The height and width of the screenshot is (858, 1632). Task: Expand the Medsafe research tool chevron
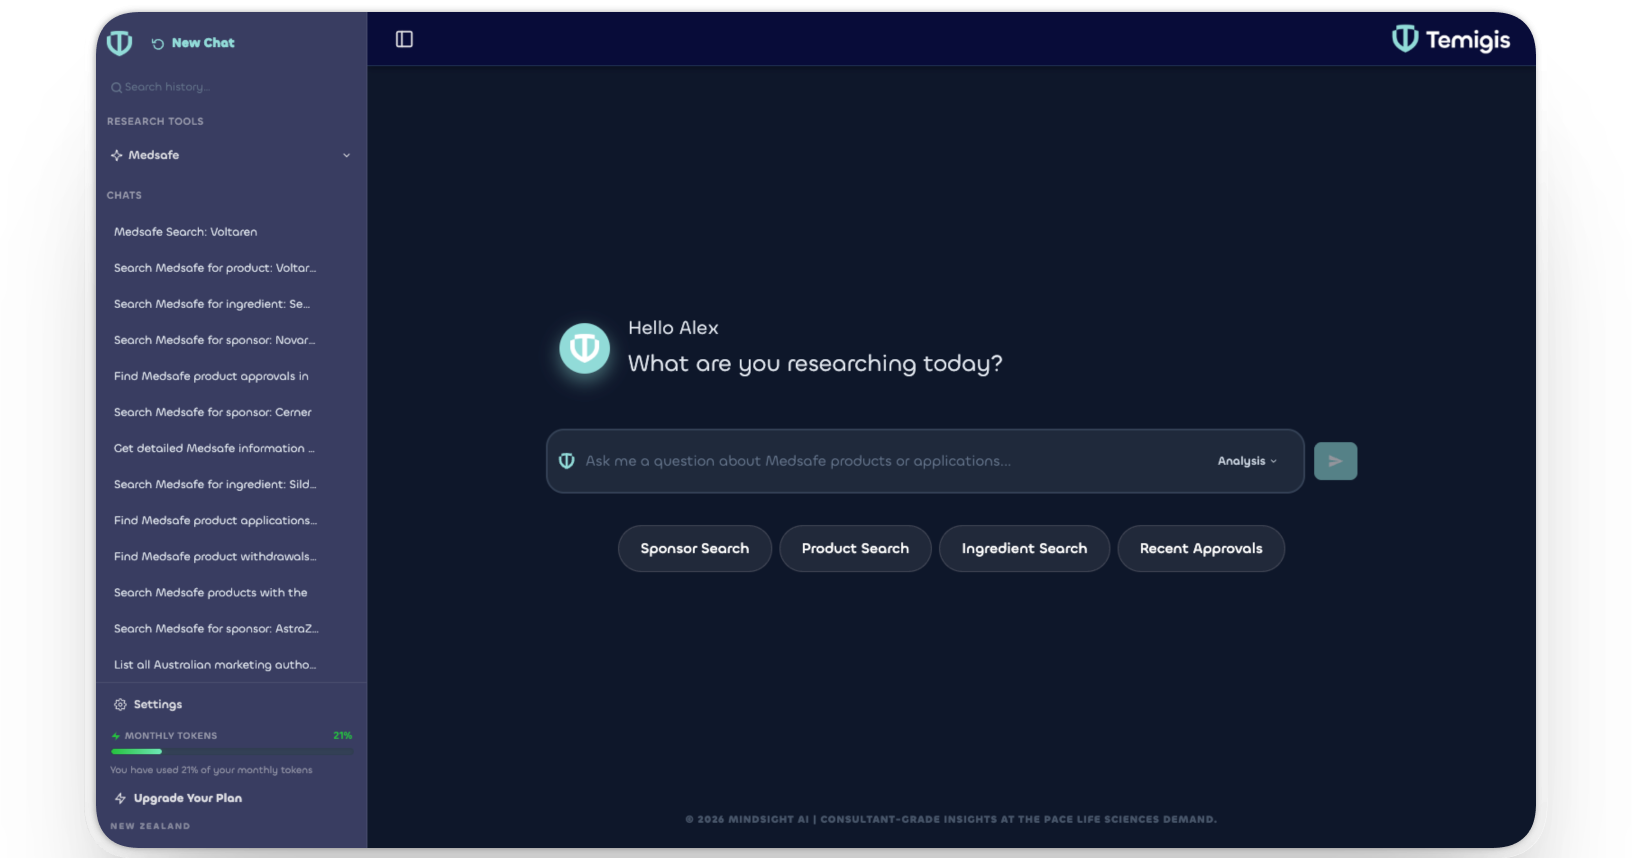[347, 155]
